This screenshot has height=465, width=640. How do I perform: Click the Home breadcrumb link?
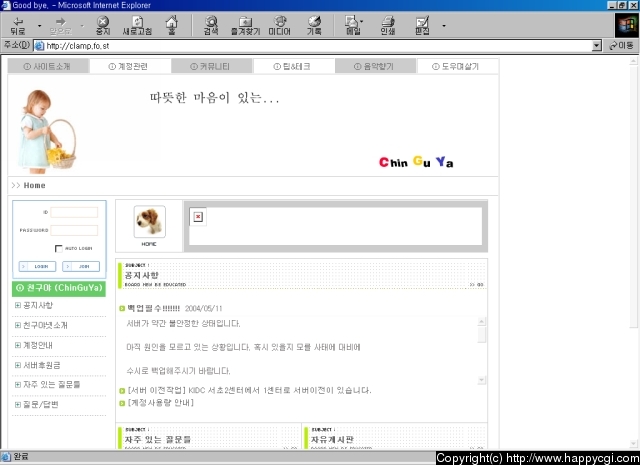(34, 185)
